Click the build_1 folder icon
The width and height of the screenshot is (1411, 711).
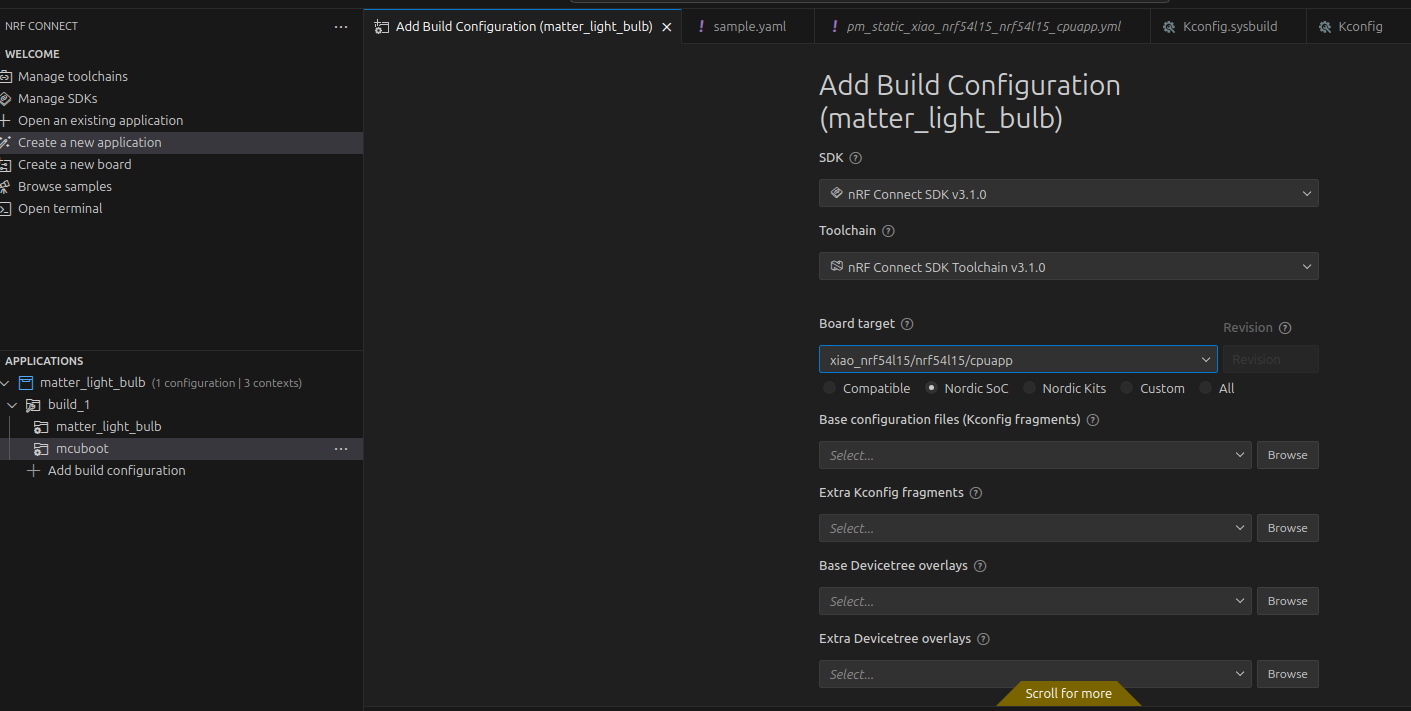33,405
